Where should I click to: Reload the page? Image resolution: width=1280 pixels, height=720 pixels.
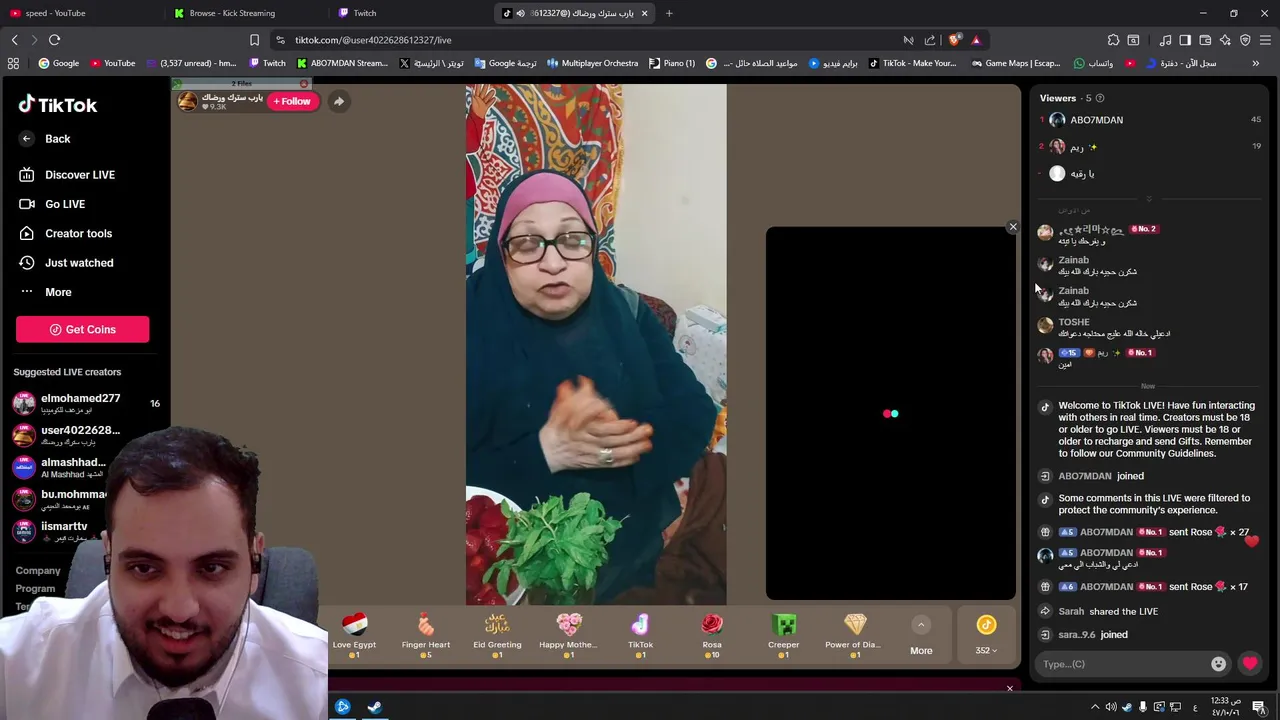coord(54,40)
